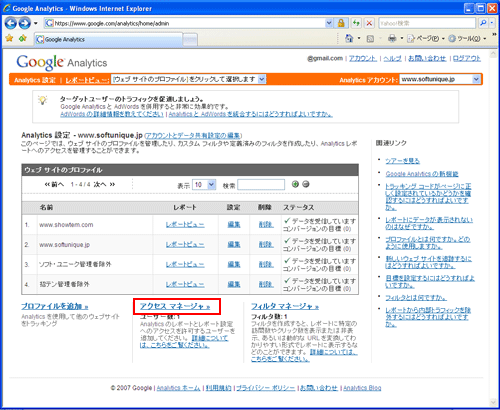The image size is (500, 410).
Task: Expand the Analytics アカウント dropdown
Action: 476,79
